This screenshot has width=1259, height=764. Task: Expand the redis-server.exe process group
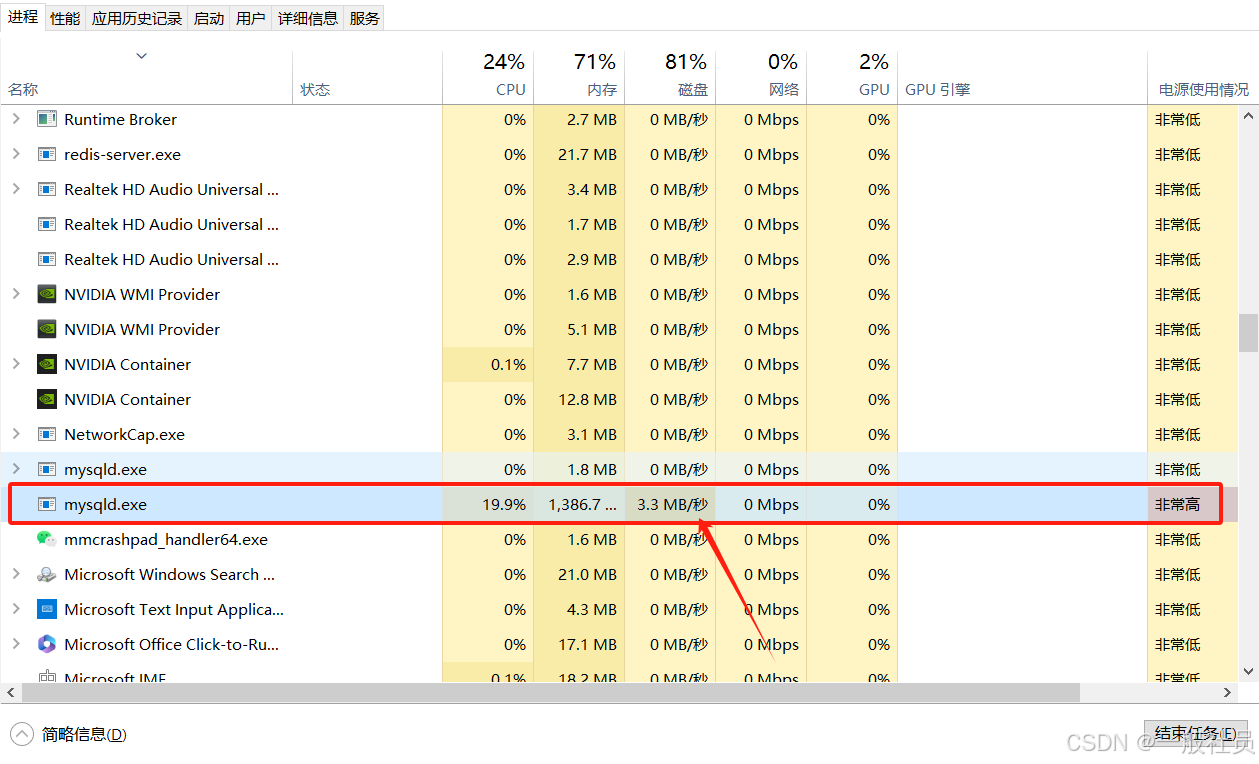pyautogui.click(x=16, y=154)
